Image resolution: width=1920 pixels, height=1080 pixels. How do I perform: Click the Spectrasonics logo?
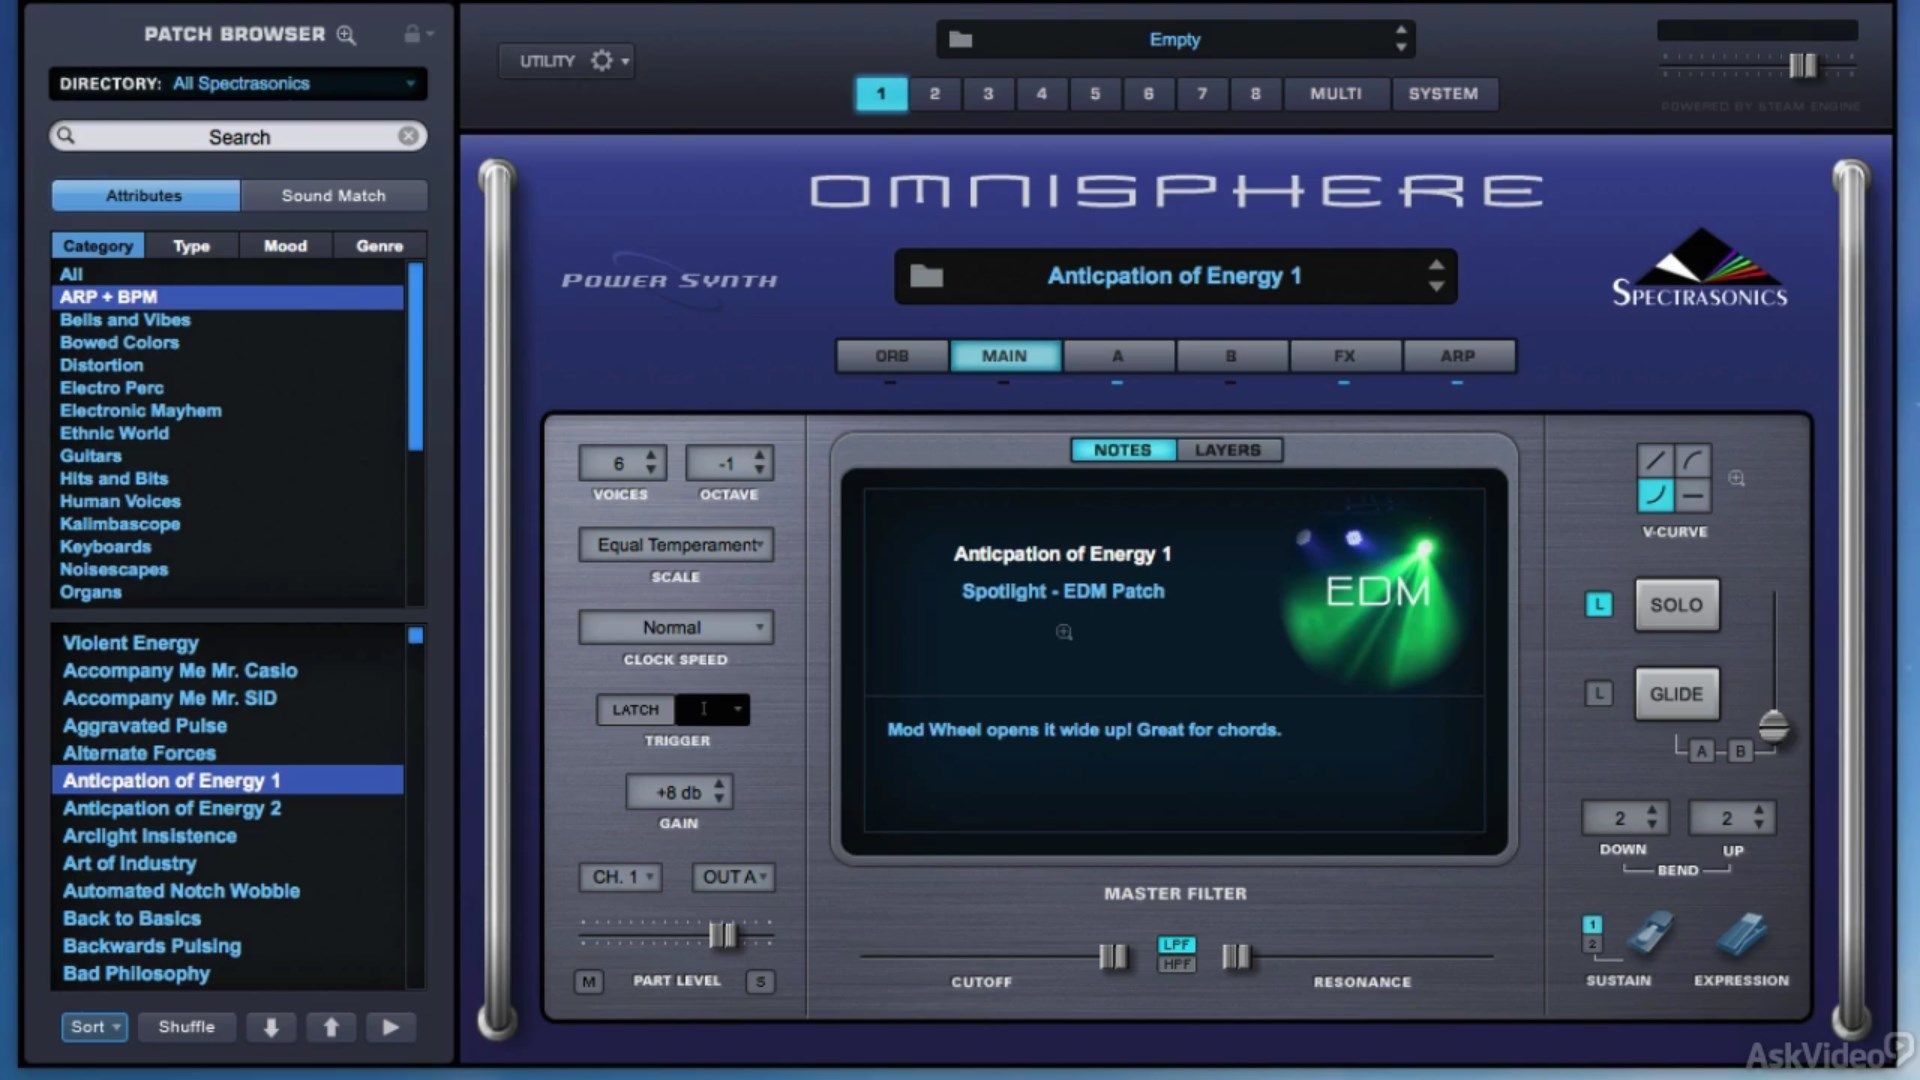coord(1700,268)
